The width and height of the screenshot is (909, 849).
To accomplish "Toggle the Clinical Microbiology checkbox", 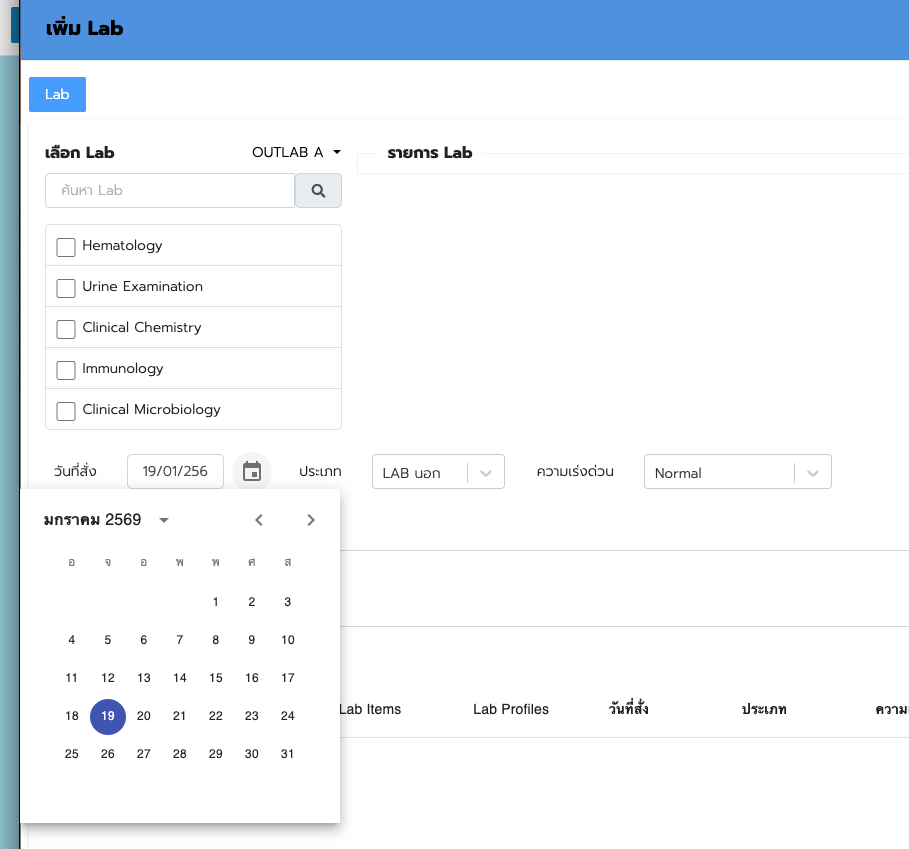I will tap(66, 411).
